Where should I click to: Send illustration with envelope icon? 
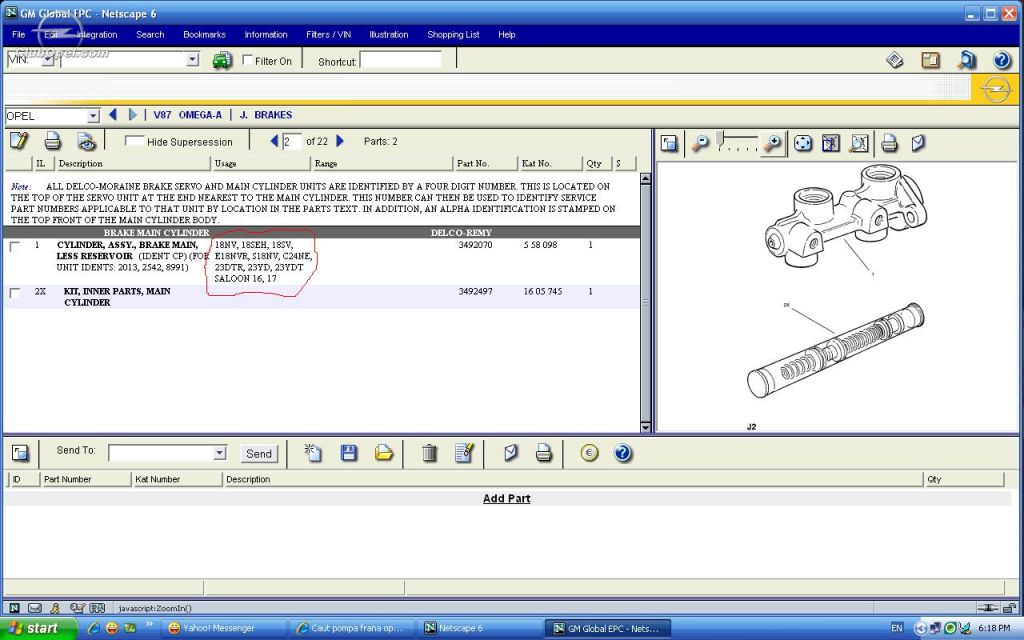tap(918, 143)
